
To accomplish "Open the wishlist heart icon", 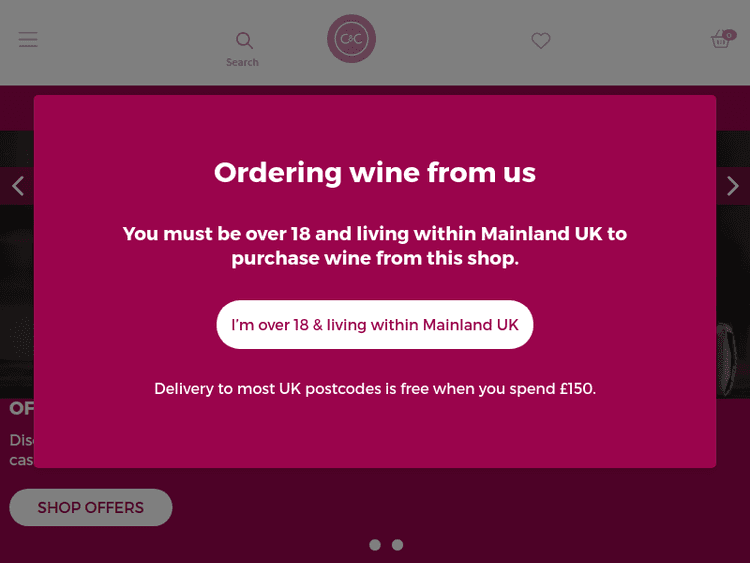I will coord(541,40).
